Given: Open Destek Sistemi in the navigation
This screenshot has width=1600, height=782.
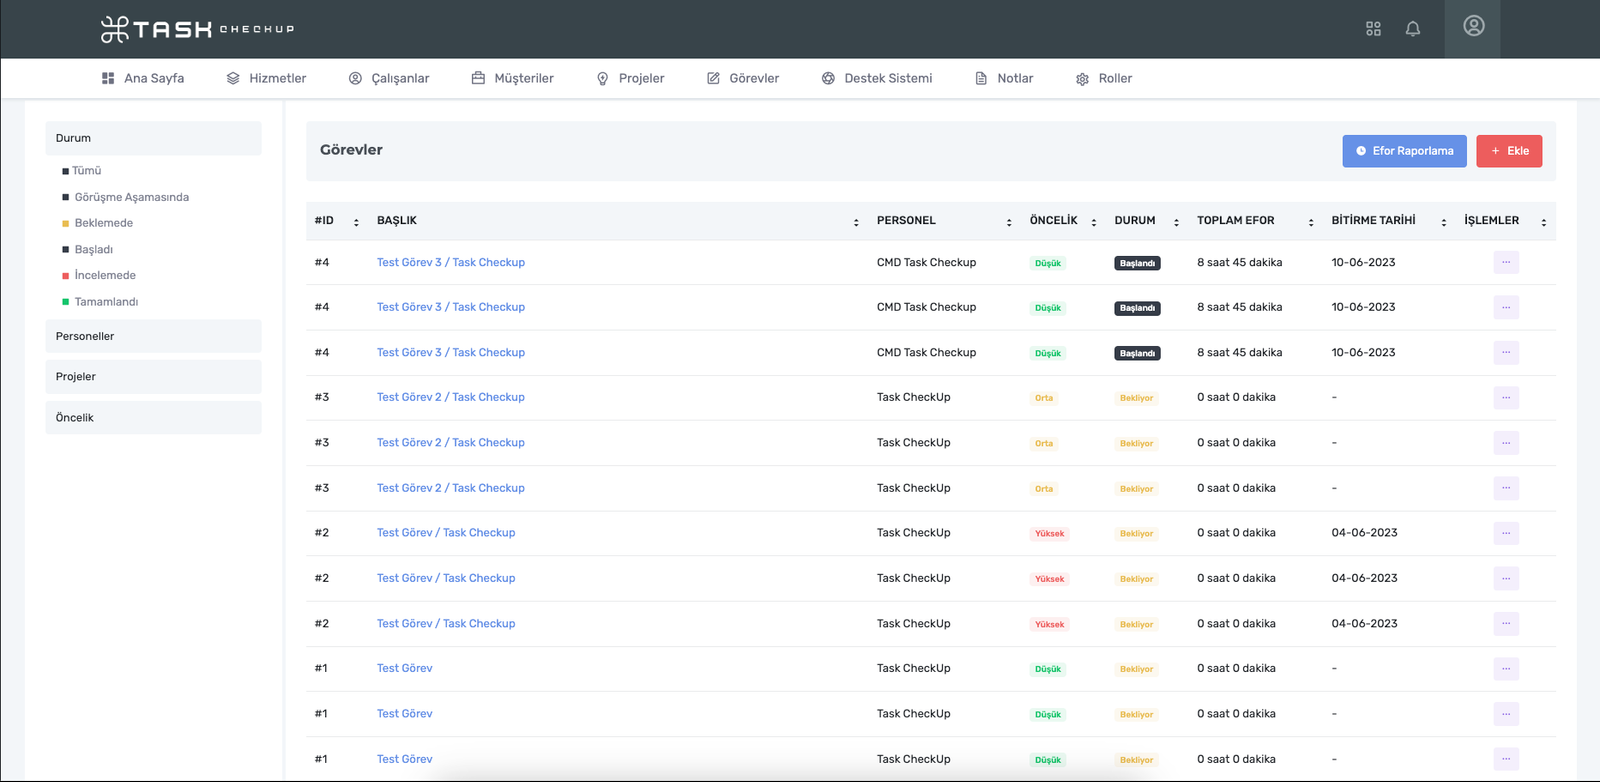Looking at the screenshot, I should tap(877, 78).
